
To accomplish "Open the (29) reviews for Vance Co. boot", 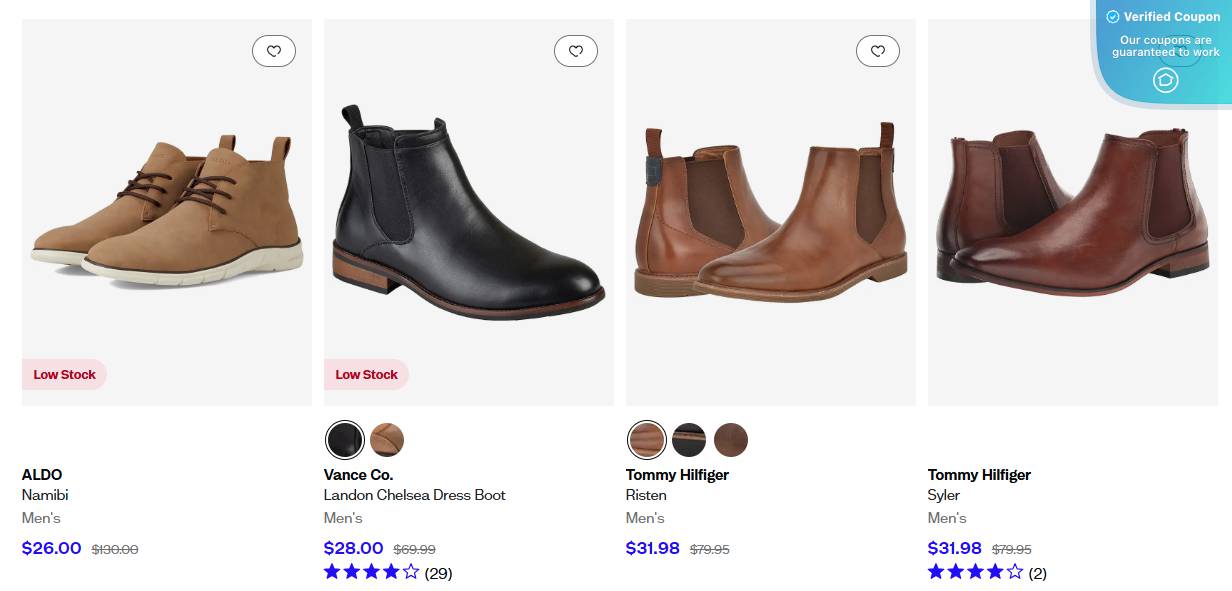I will [440, 573].
